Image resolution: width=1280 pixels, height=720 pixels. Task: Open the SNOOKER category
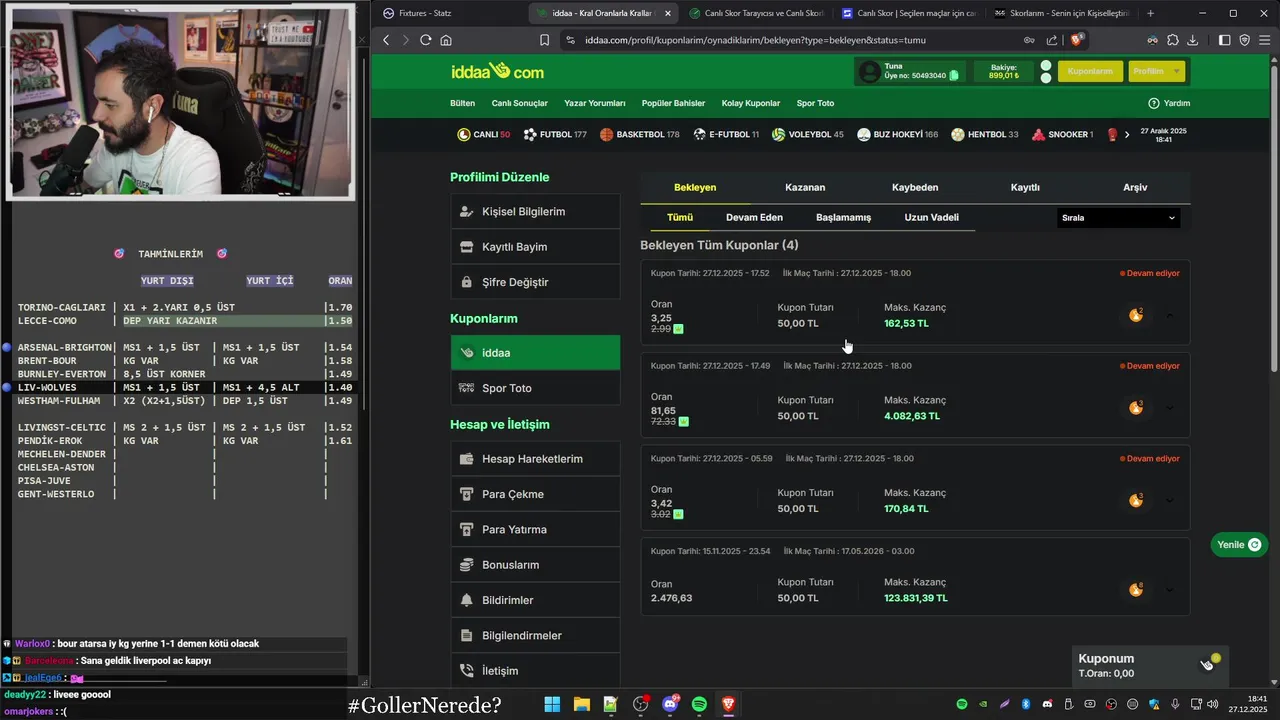coord(1063,134)
